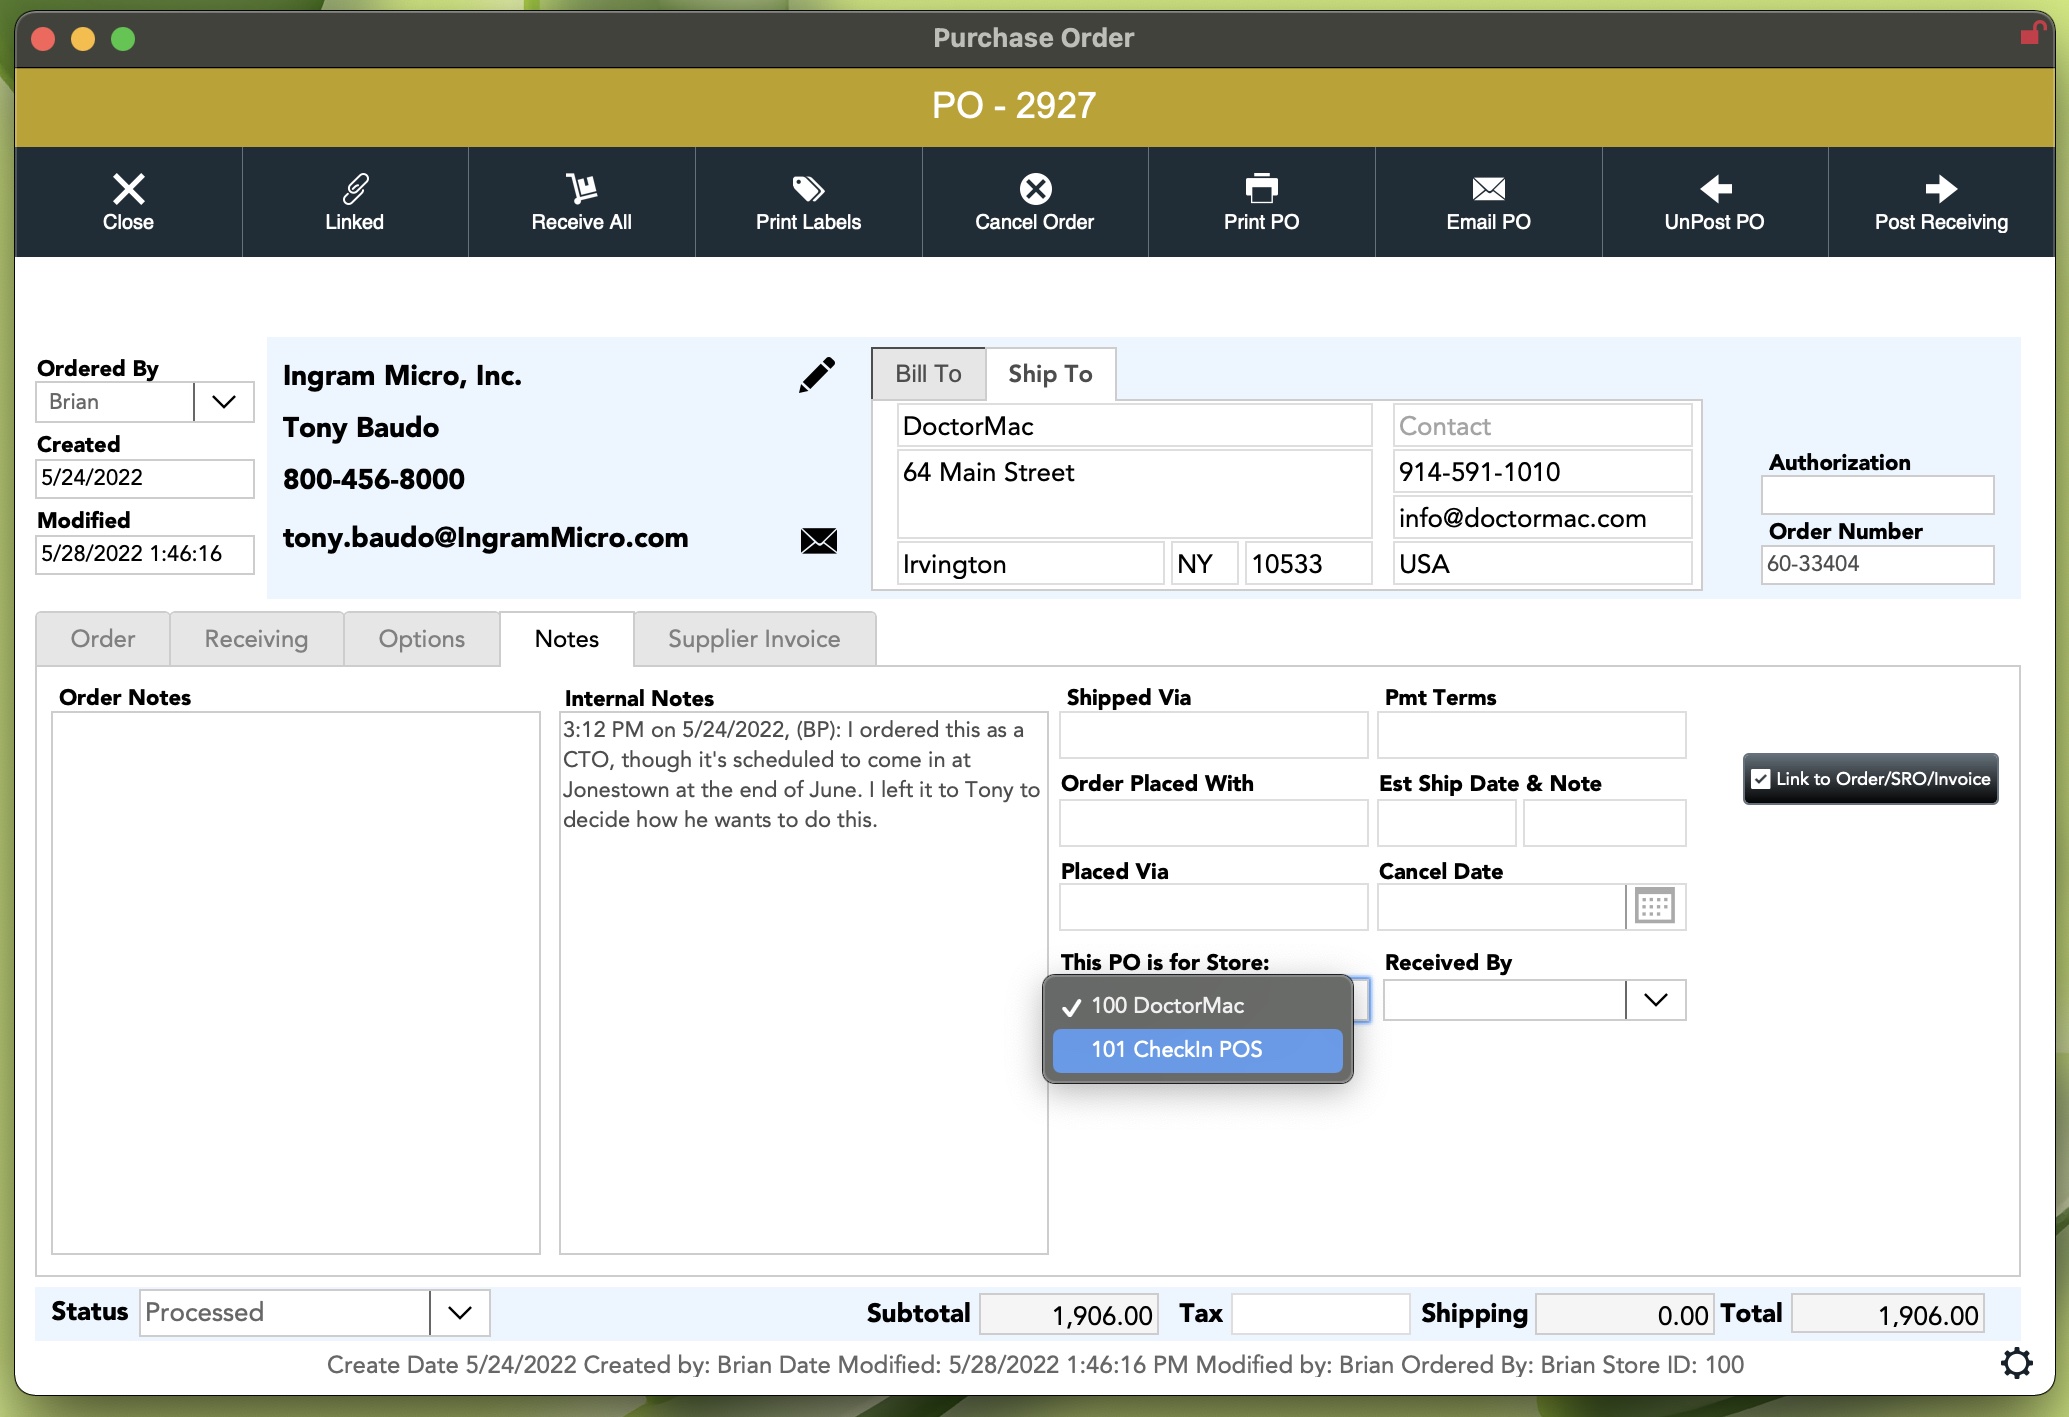2069x1417 pixels.
Task: Click the supplier email envelope button
Action: (x=818, y=541)
